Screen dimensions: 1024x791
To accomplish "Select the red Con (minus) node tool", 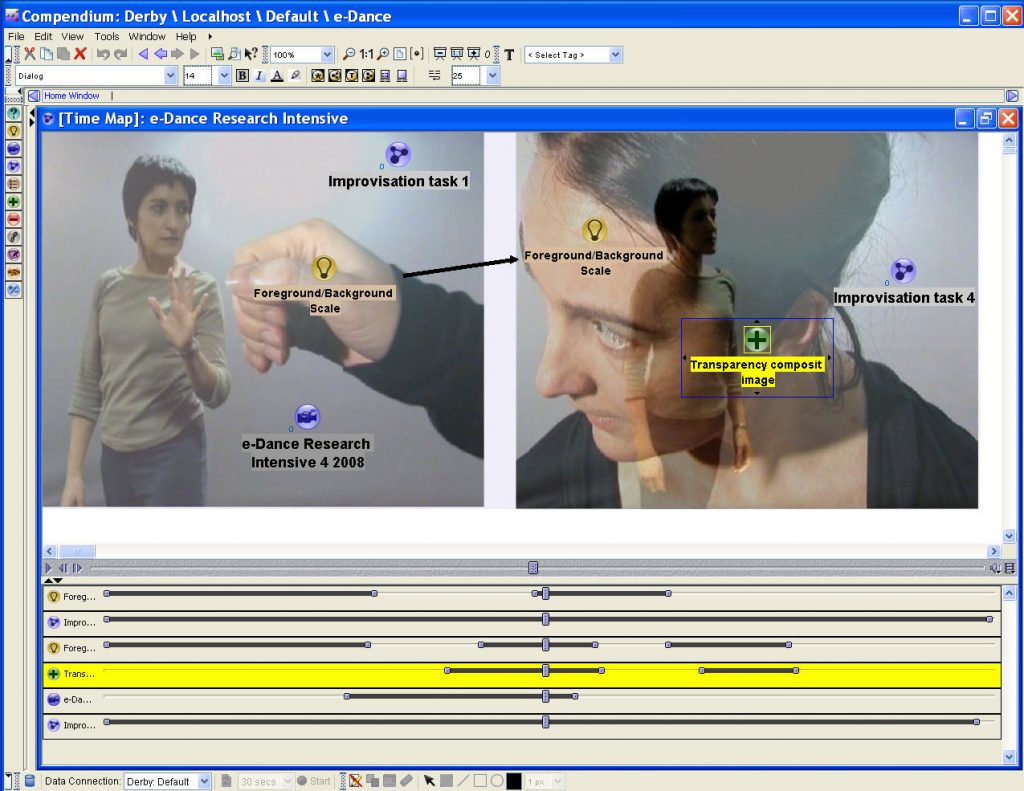I will point(14,219).
